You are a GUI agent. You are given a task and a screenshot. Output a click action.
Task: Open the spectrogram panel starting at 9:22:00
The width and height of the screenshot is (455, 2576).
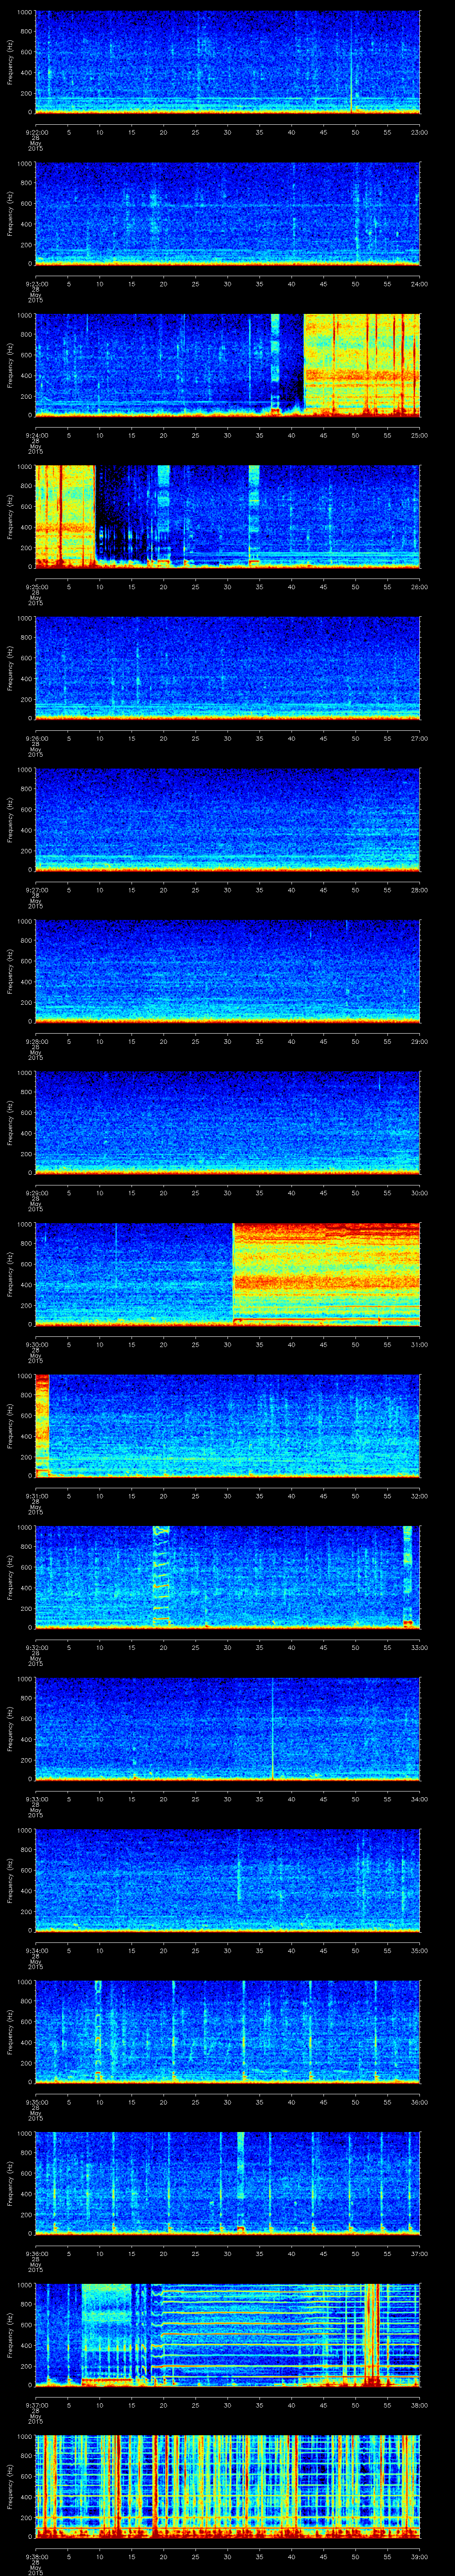[x=228, y=63]
